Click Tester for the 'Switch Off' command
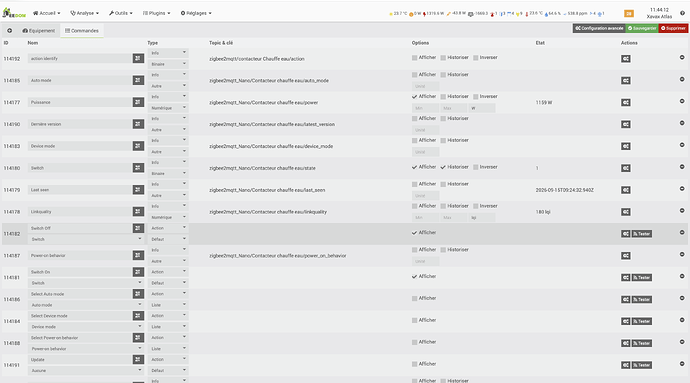 click(x=642, y=234)
